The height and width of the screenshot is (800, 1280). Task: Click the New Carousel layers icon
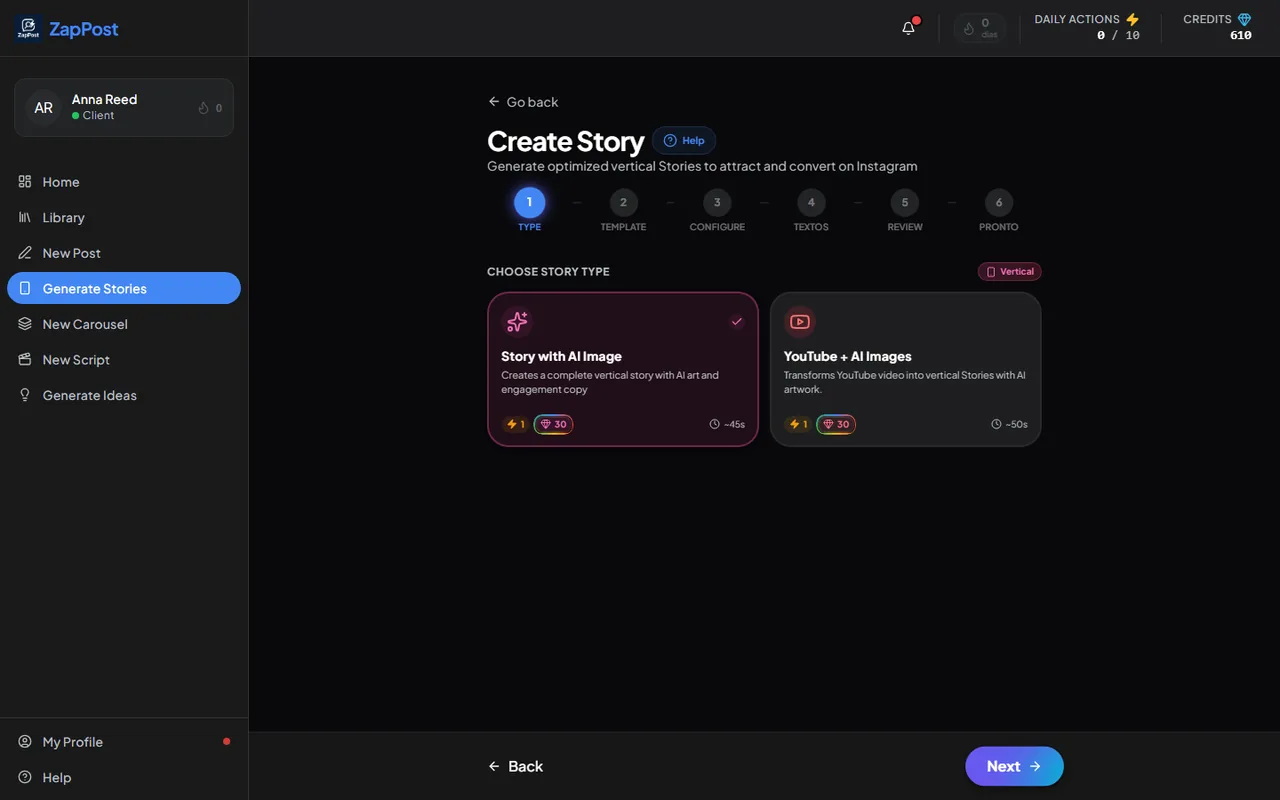25,324
